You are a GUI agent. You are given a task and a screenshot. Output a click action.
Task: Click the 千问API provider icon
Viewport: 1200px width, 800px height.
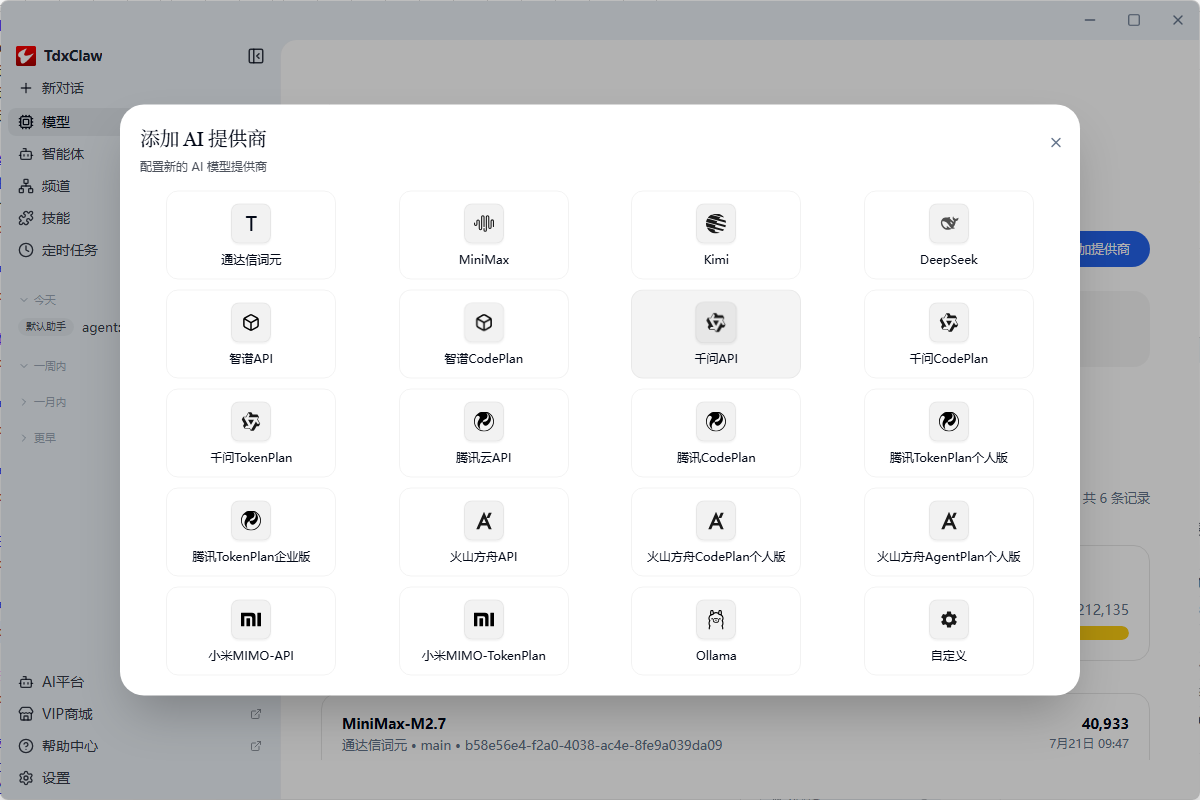(x=716, y=323)
